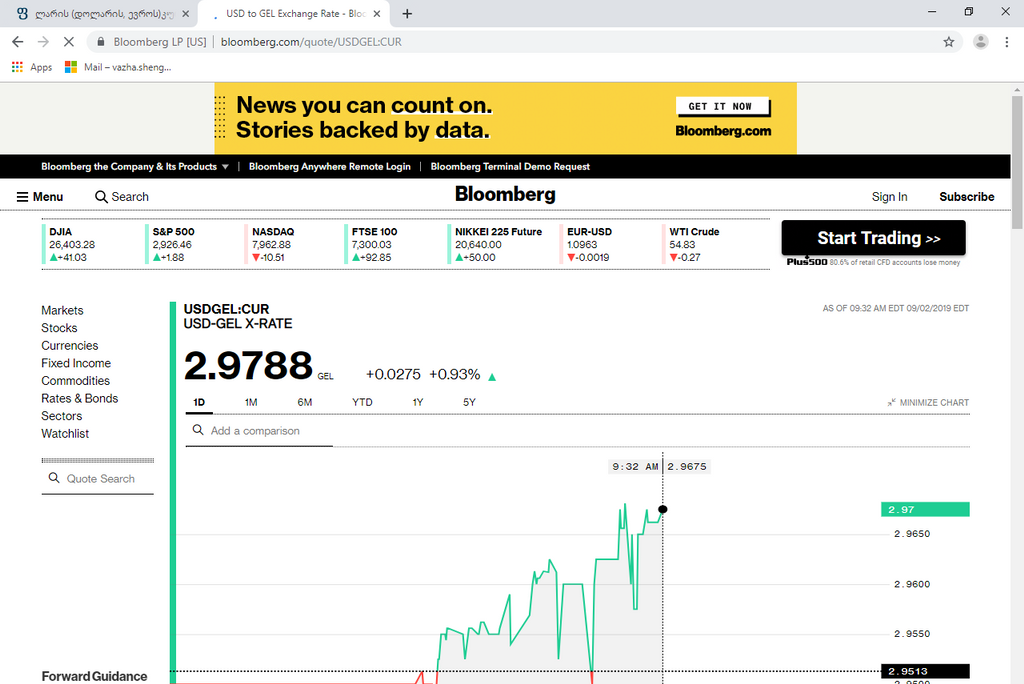Go to Commodities in the sidebar

pyautogui.click(x=75, y=381)
